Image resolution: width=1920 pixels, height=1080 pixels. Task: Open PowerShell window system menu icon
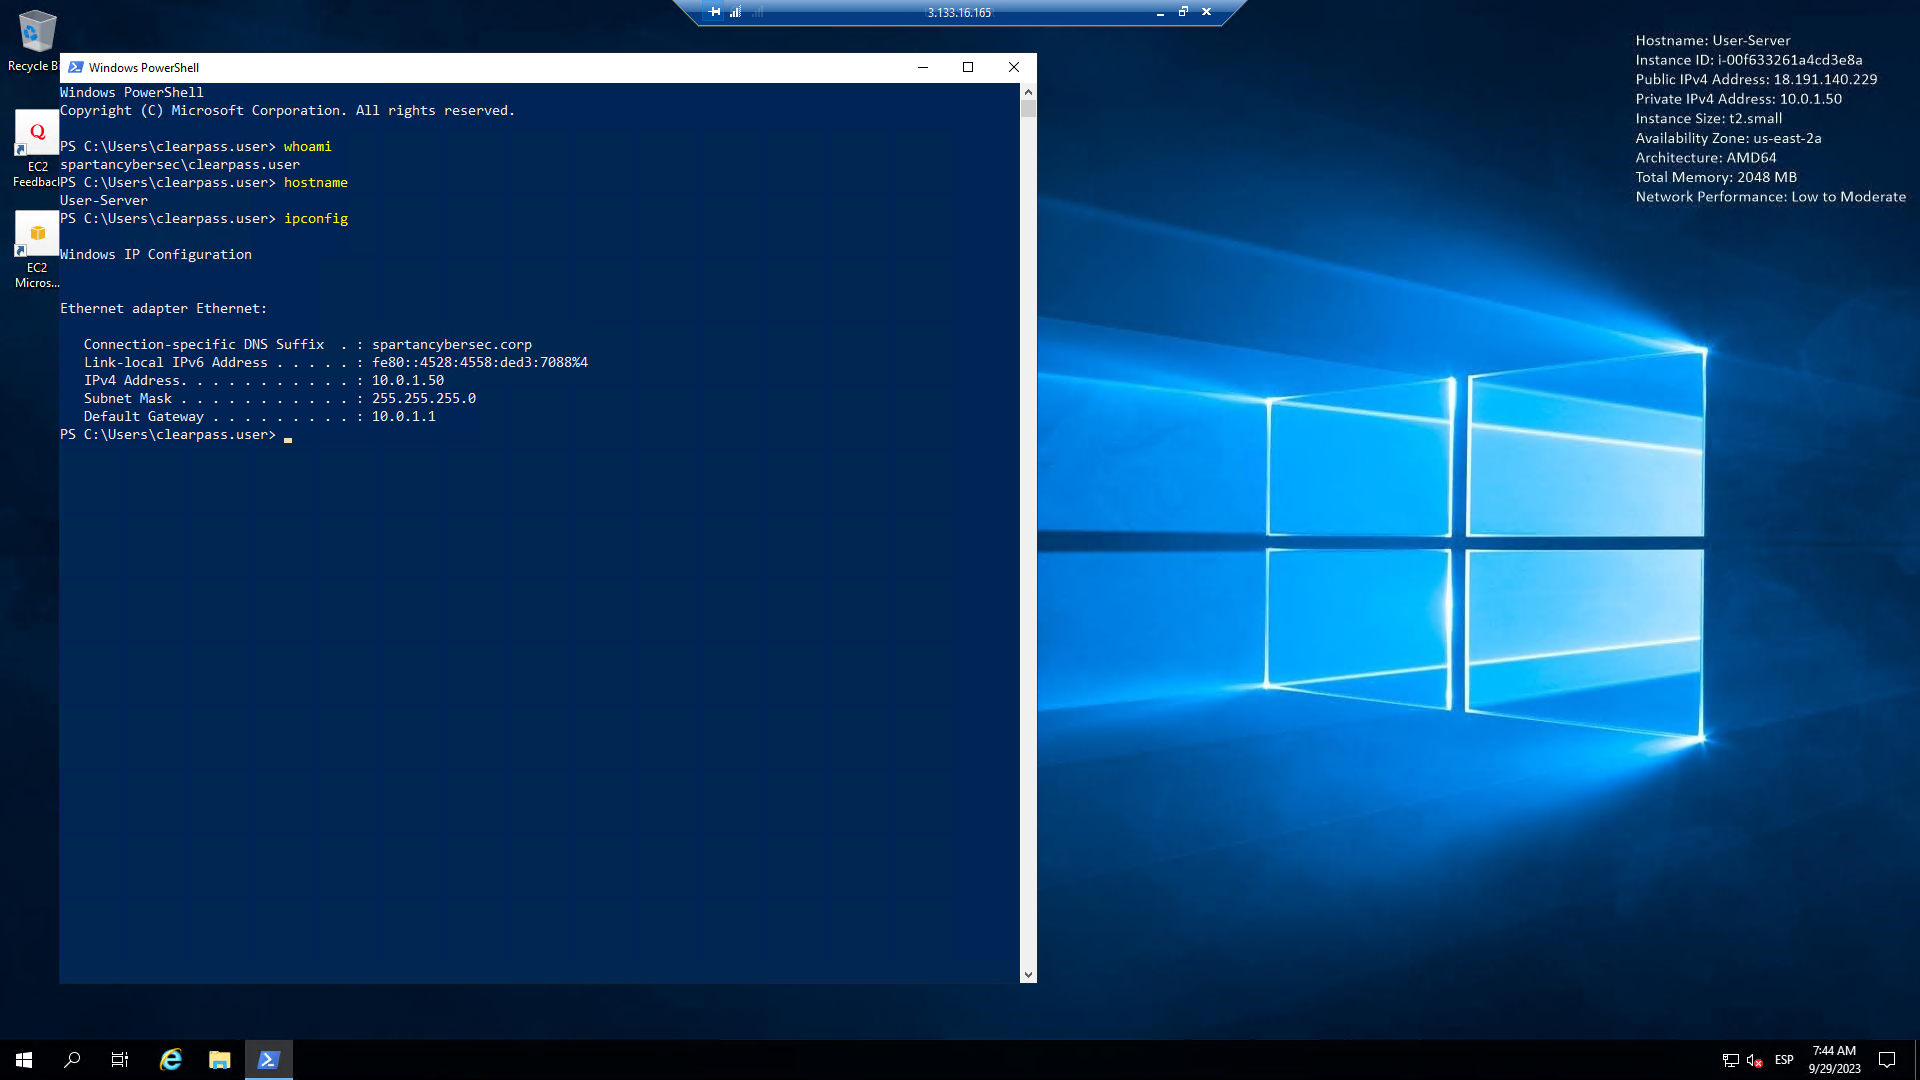pos(76,67)
